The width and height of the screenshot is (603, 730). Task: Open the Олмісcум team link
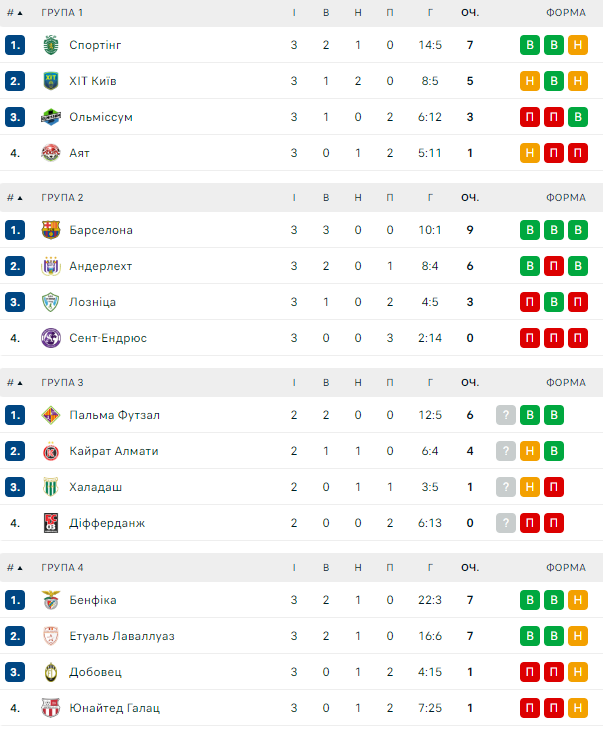click(101, 117)
